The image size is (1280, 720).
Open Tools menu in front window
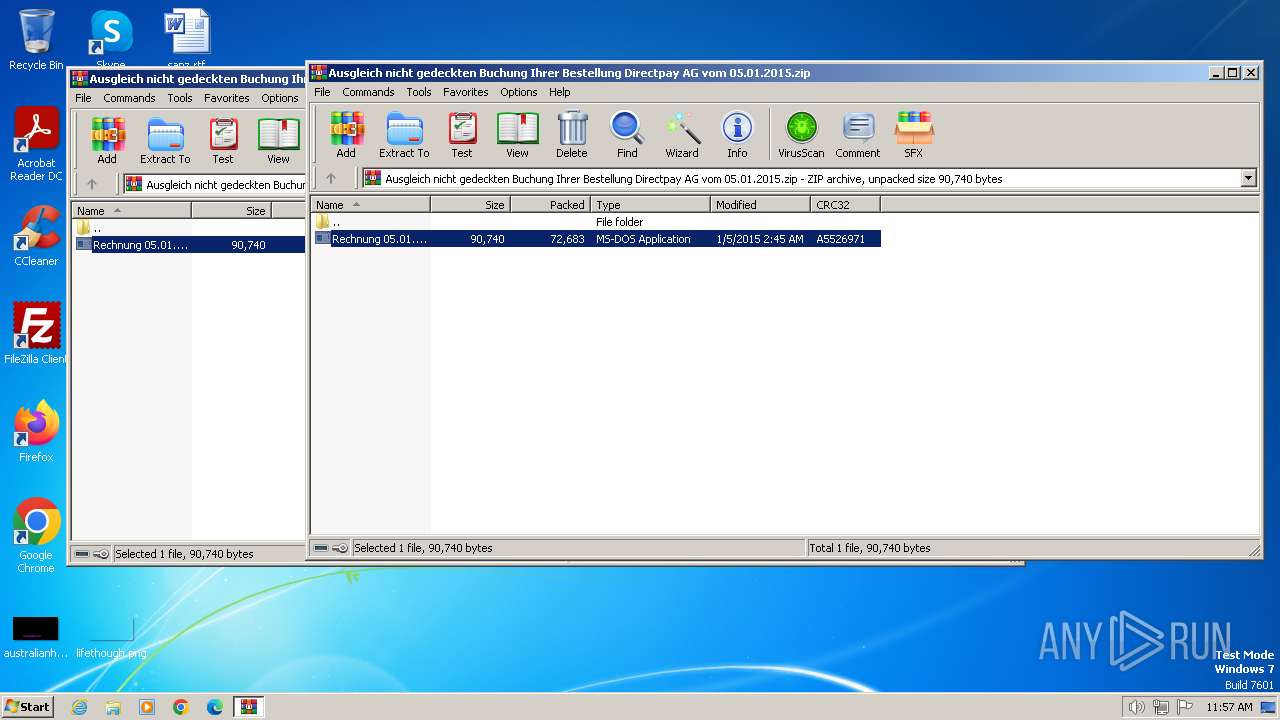coord(419,92)
